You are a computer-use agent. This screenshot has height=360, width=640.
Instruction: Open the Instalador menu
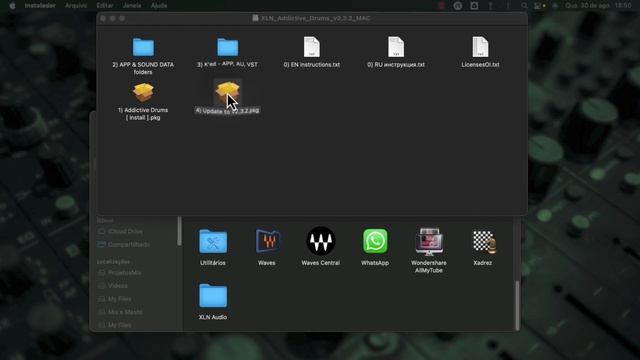(x=40, y=6)
